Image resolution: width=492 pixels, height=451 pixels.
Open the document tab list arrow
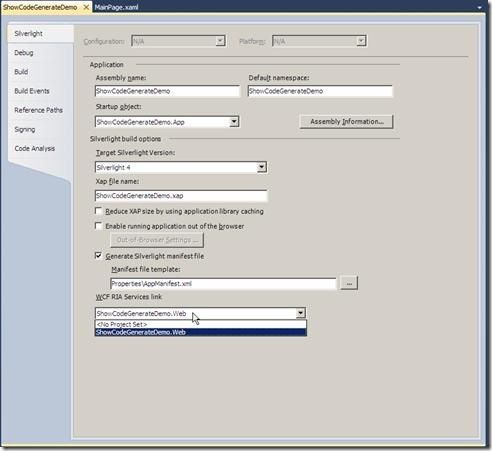pos(480,7)
